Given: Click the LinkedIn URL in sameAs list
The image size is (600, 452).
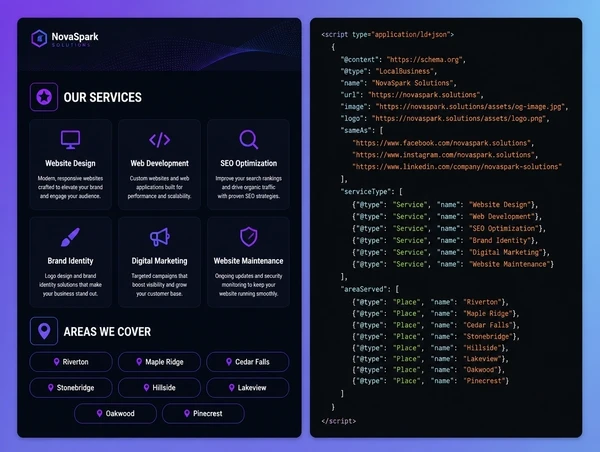Looking at the screenshot, I should [457, 167].
